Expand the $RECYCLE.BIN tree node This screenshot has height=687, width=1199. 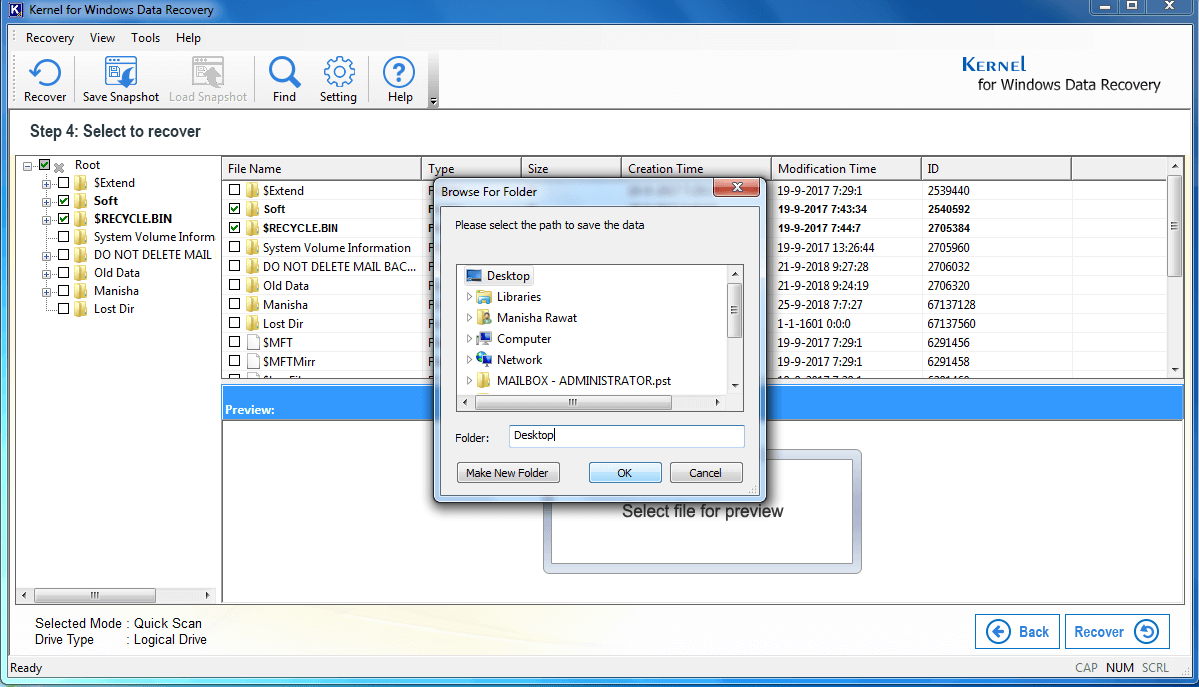pos(47,220)
